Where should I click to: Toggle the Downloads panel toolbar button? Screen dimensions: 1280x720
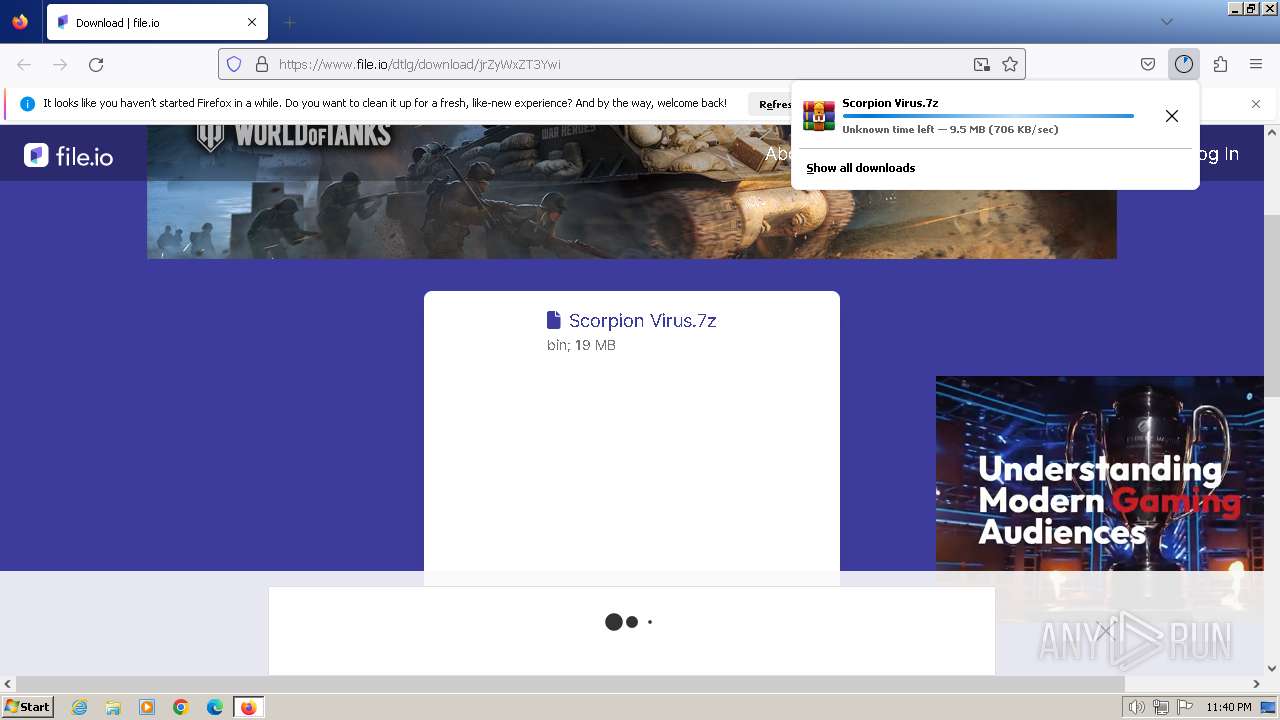(1184, 64)
